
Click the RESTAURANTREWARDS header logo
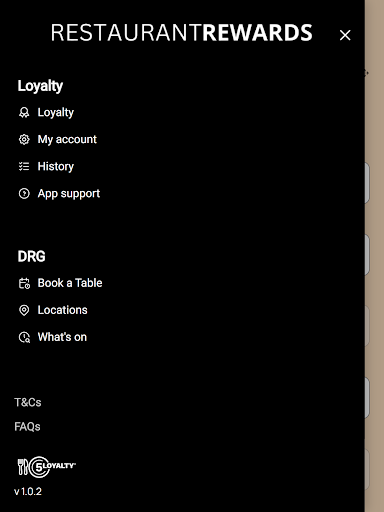coord(182,33)
